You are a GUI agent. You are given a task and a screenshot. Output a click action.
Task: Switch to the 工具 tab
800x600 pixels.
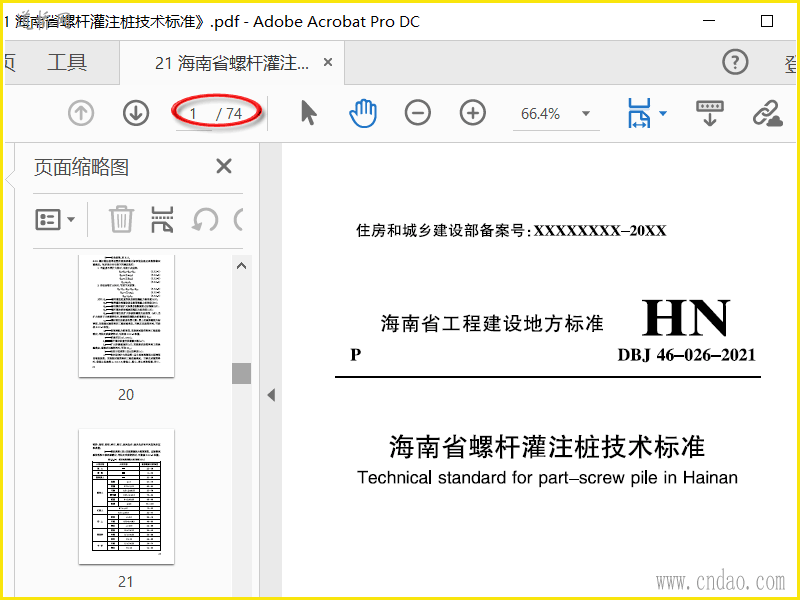coord(67,63)
